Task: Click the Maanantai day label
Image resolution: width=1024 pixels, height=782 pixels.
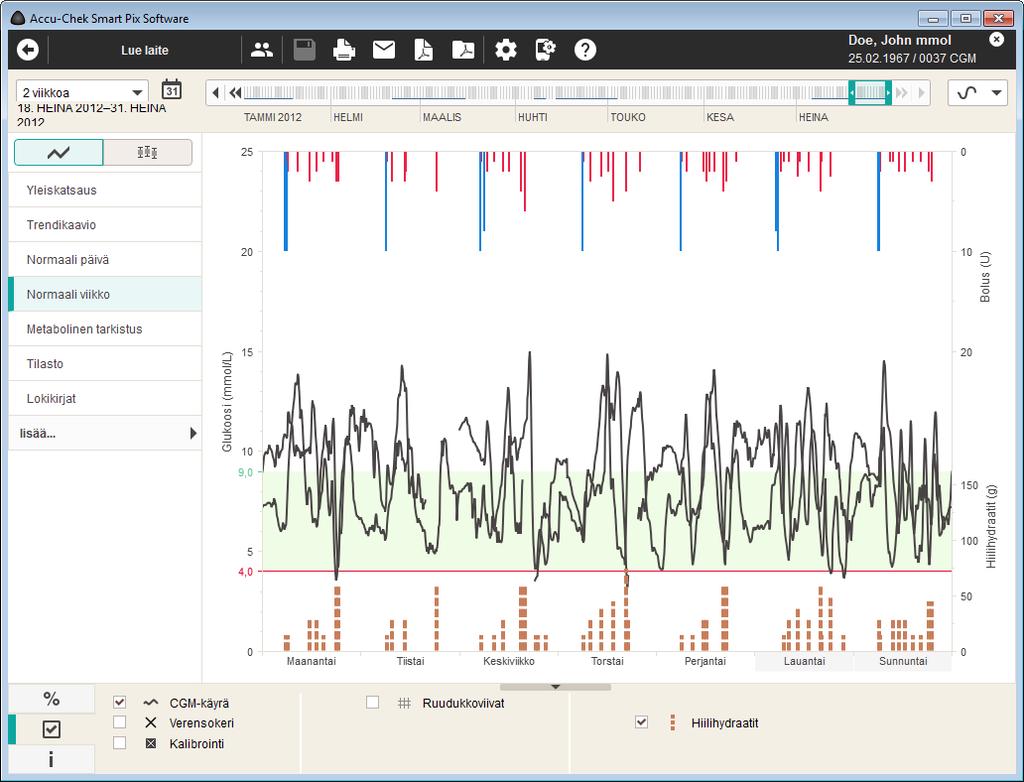Action: tap(312, 661)
